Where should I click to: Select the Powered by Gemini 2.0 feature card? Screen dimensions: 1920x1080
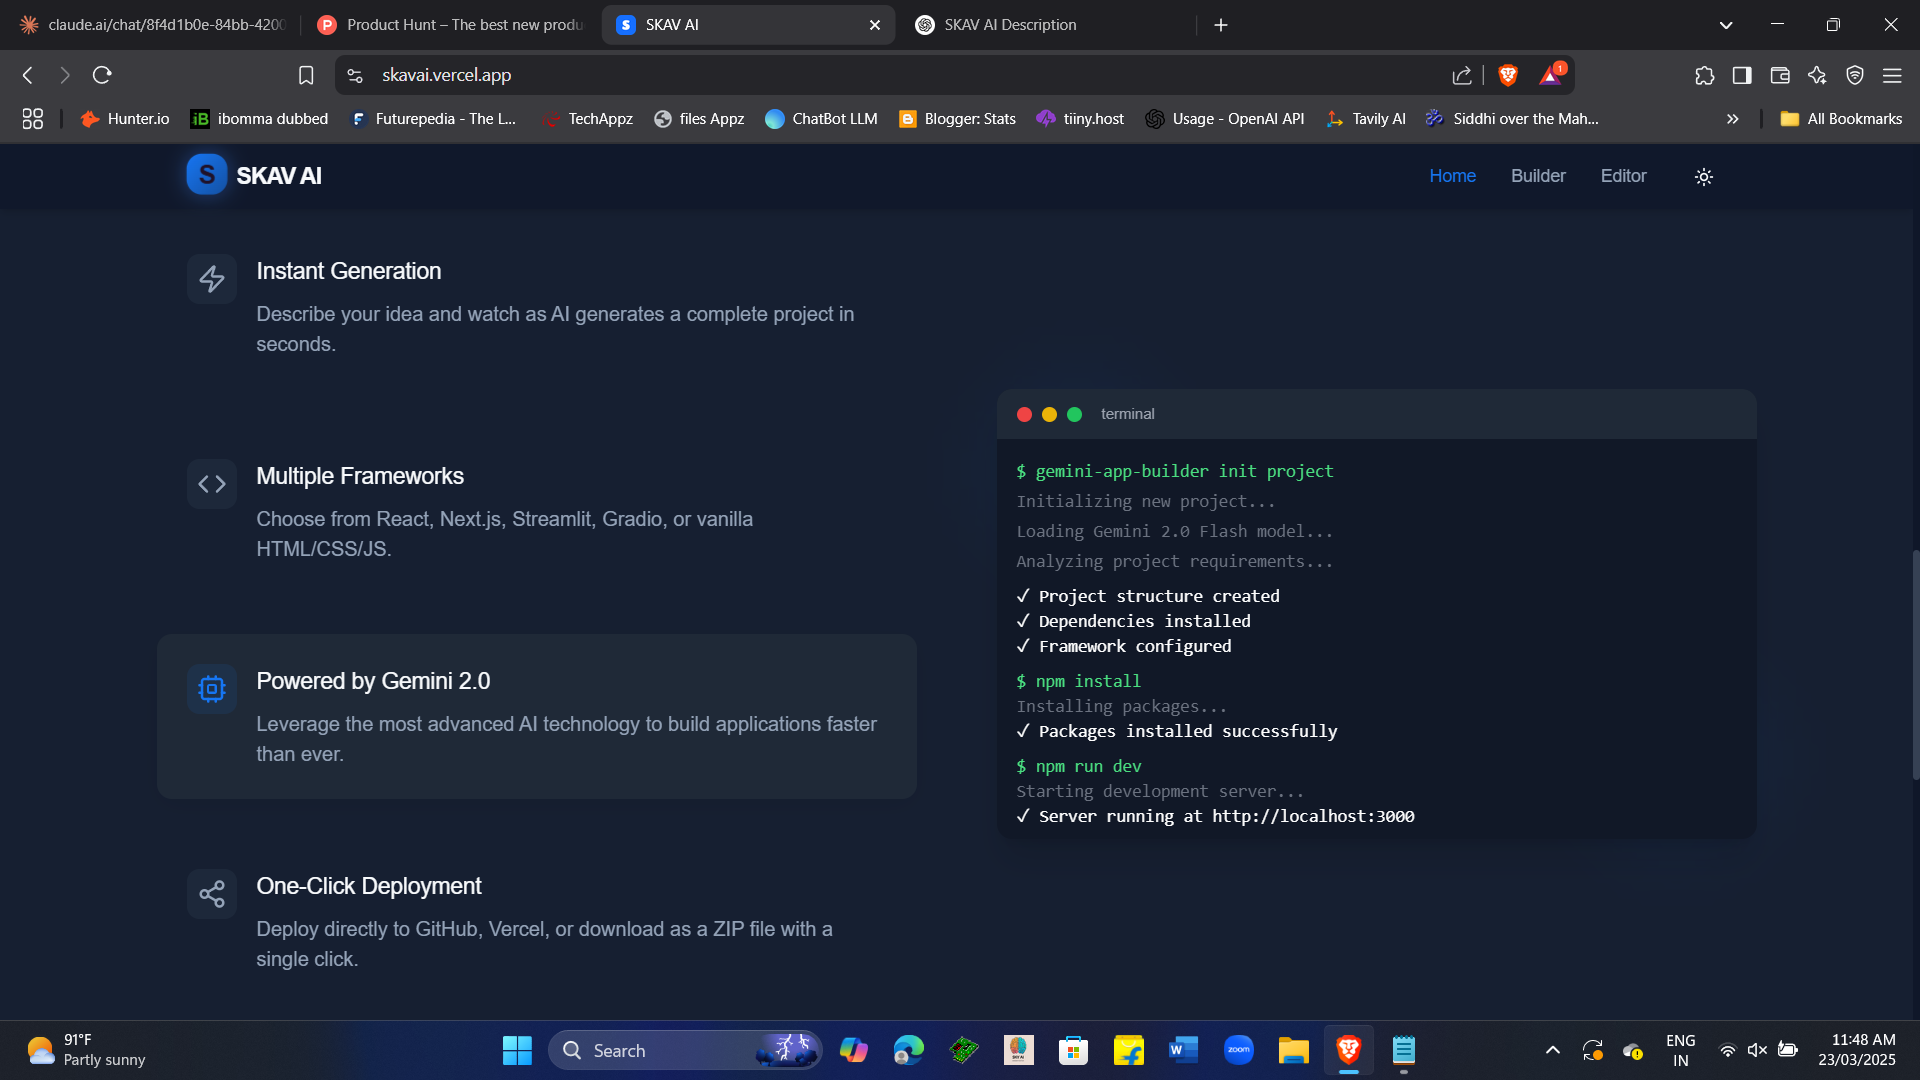tap(537, 716)
